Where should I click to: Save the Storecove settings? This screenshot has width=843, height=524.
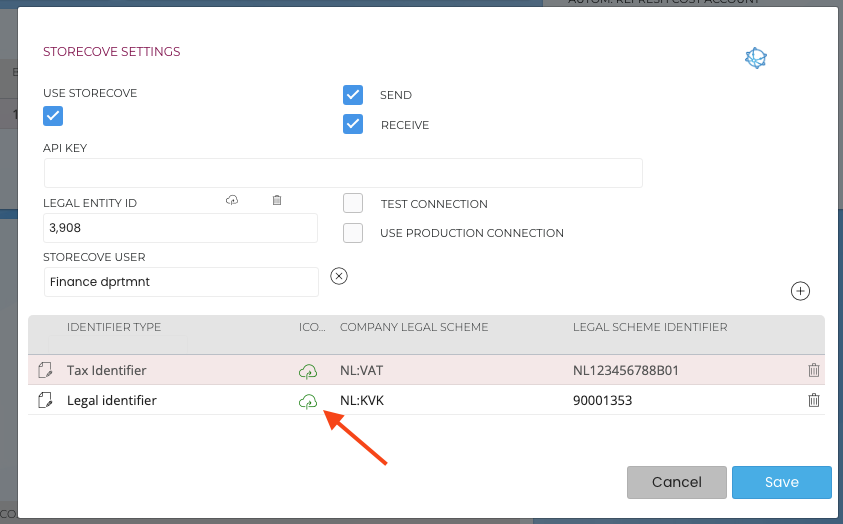[781, 482]
